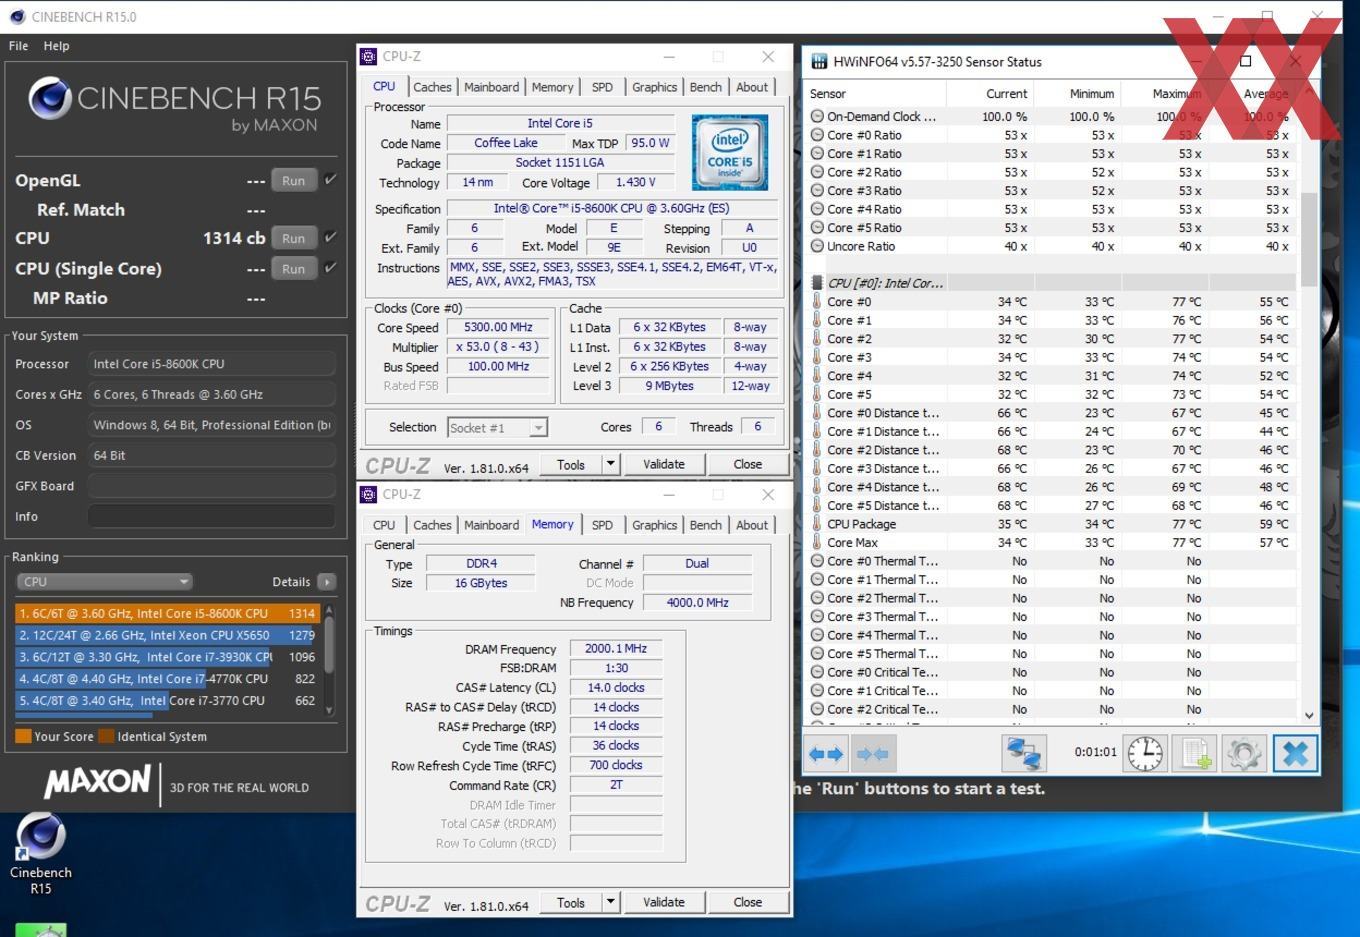Switch to Caches tab in upper CPU-Z
This screenshot has width=1360, height=937.
click(x=432, y=87)
